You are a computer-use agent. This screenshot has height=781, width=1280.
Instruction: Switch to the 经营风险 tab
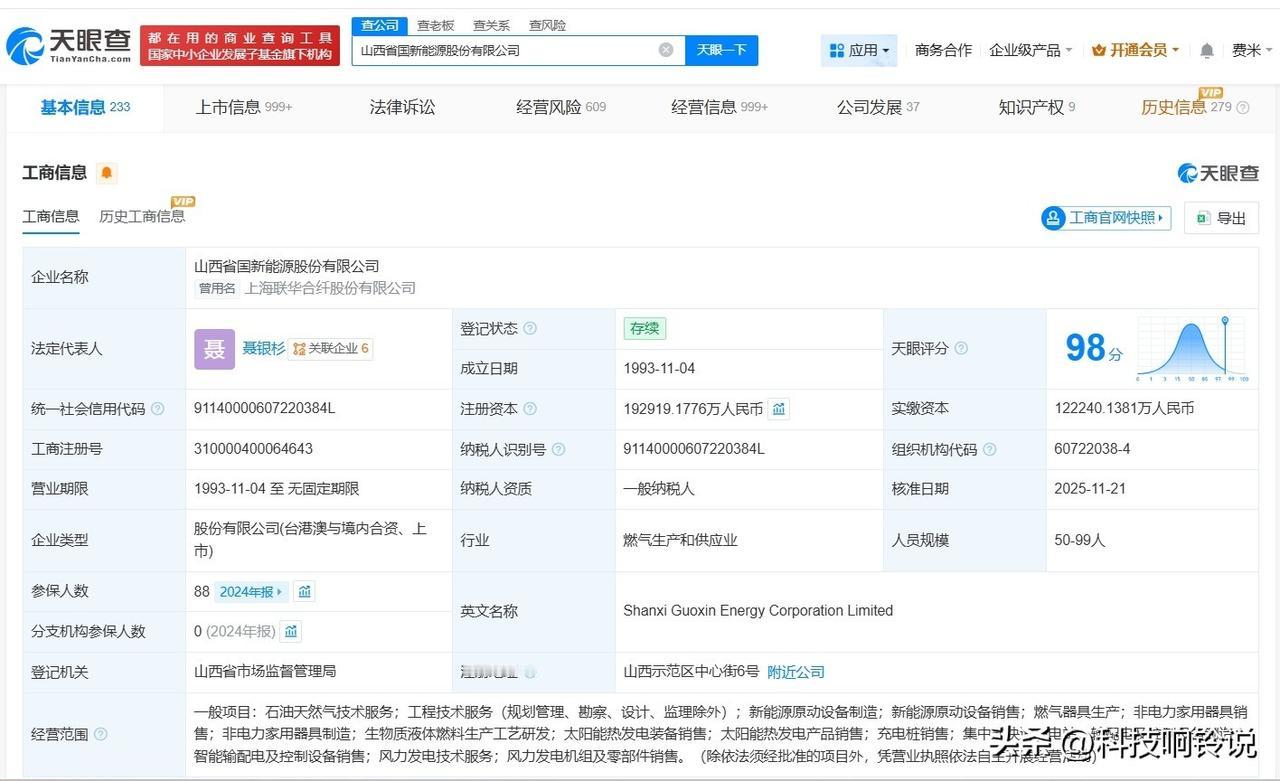560,107
